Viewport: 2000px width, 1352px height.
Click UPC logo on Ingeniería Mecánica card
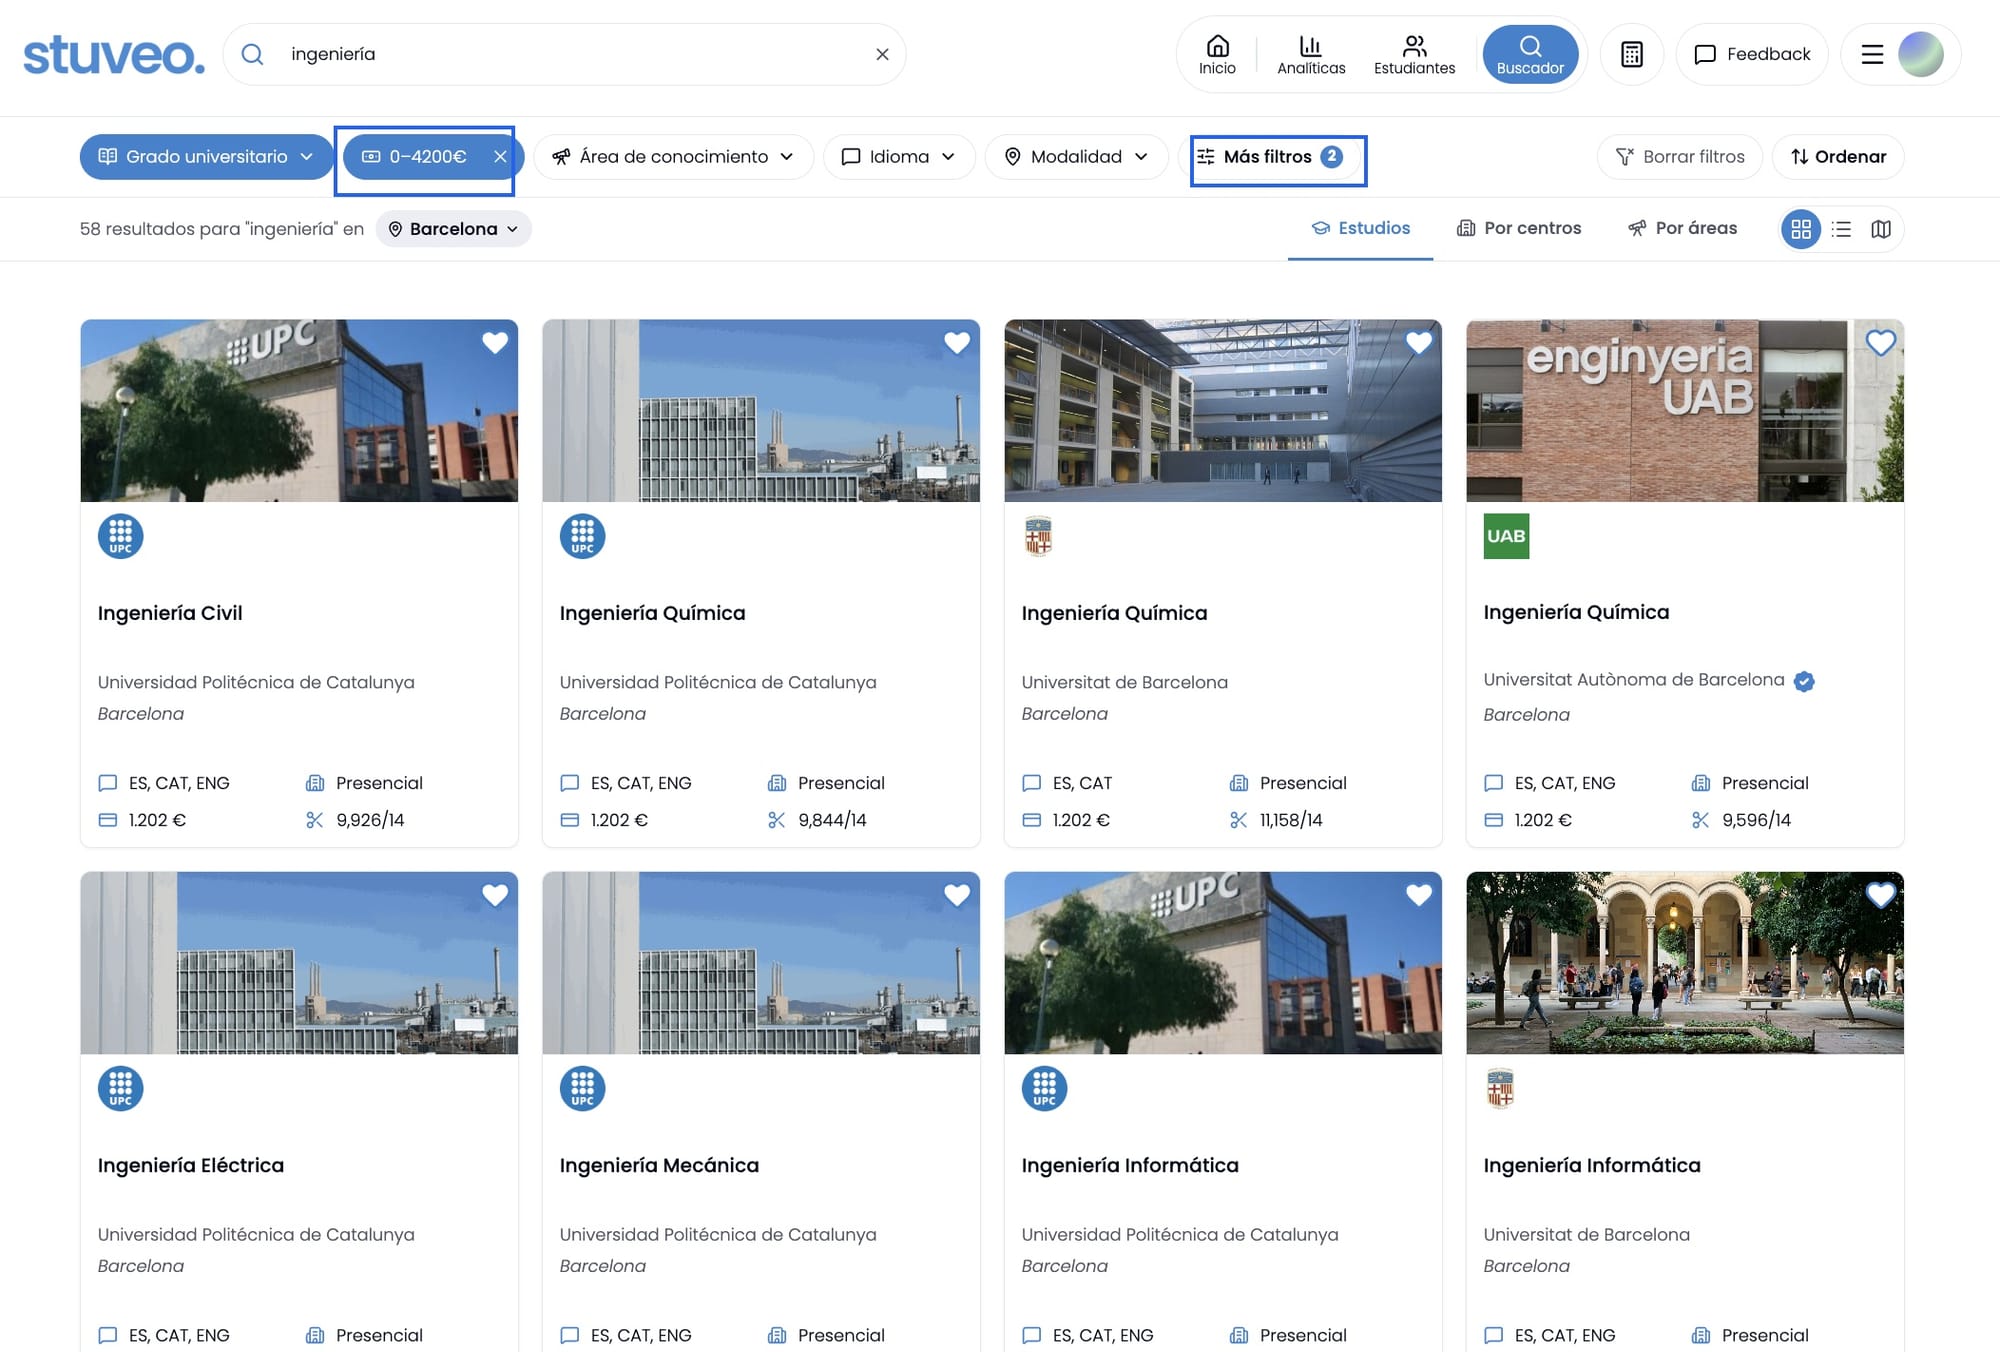[x=582, y=1088]
